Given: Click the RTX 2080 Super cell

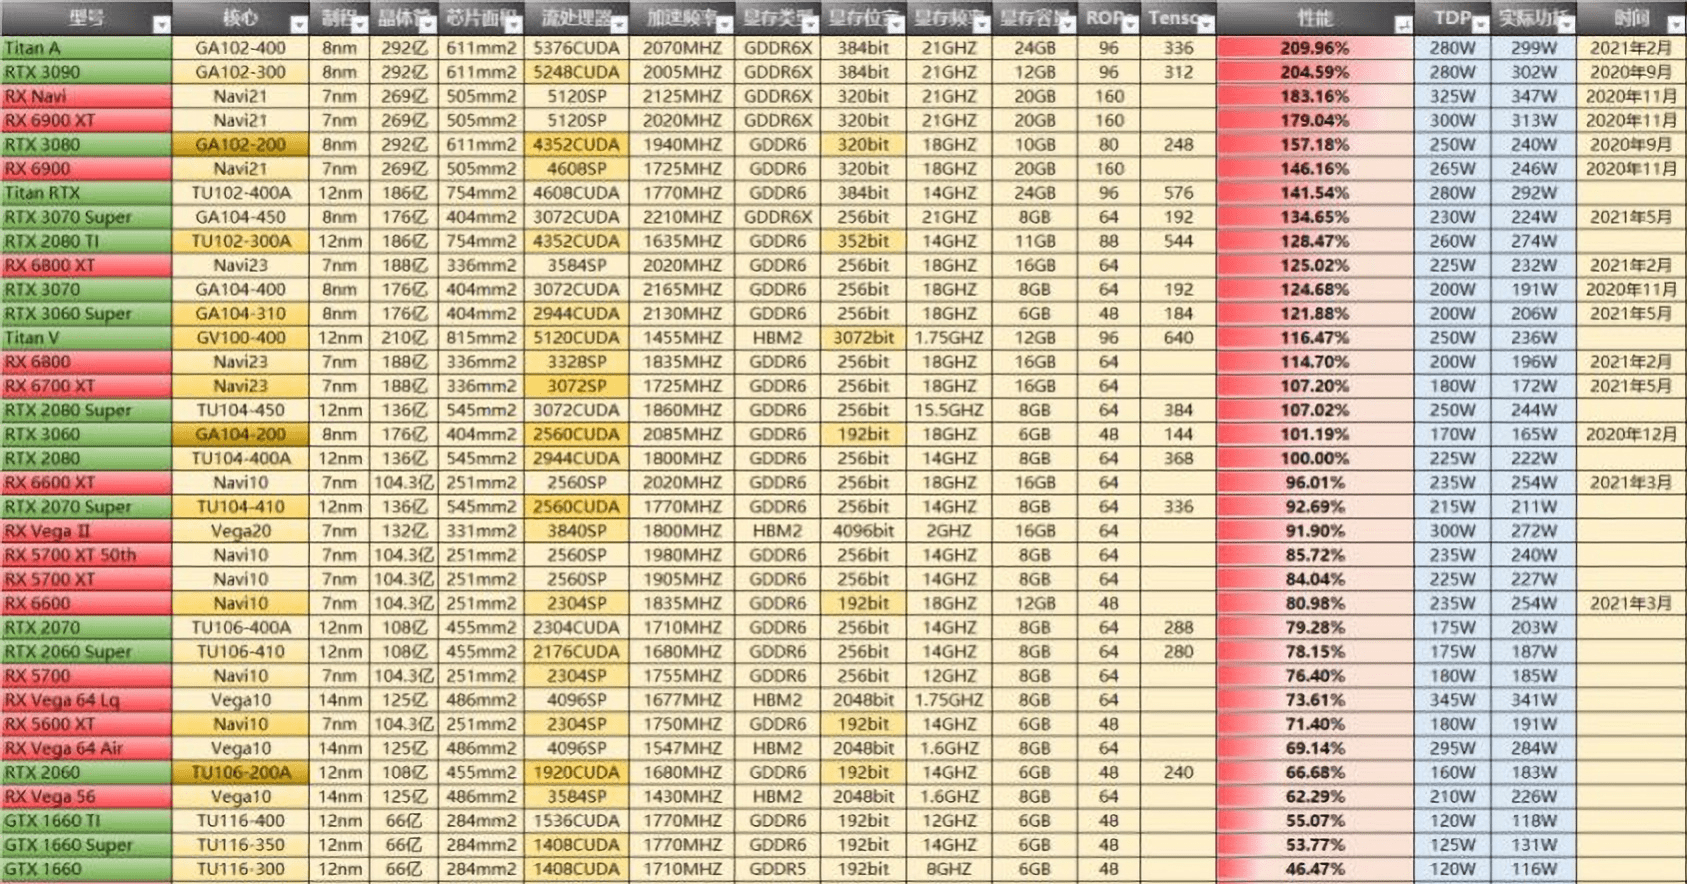Looking at the screenshot, I should (86, 410).
